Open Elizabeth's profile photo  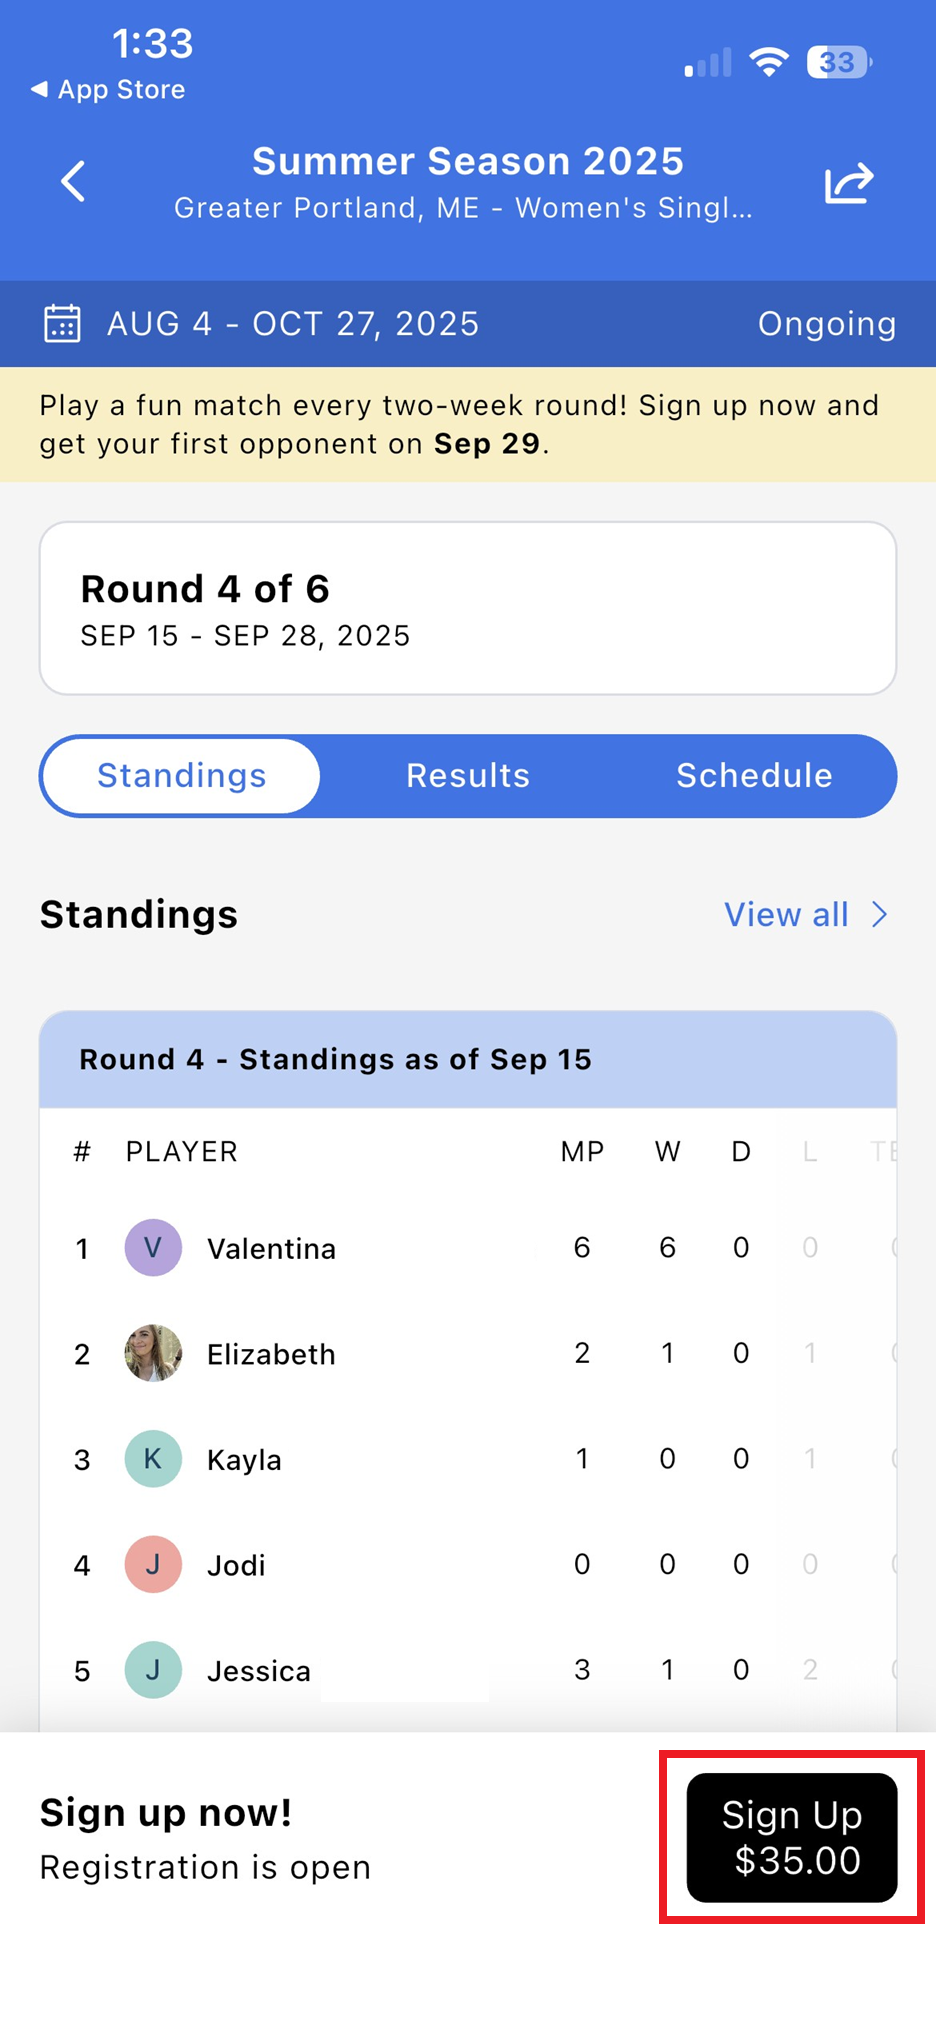pos(152,1353)
